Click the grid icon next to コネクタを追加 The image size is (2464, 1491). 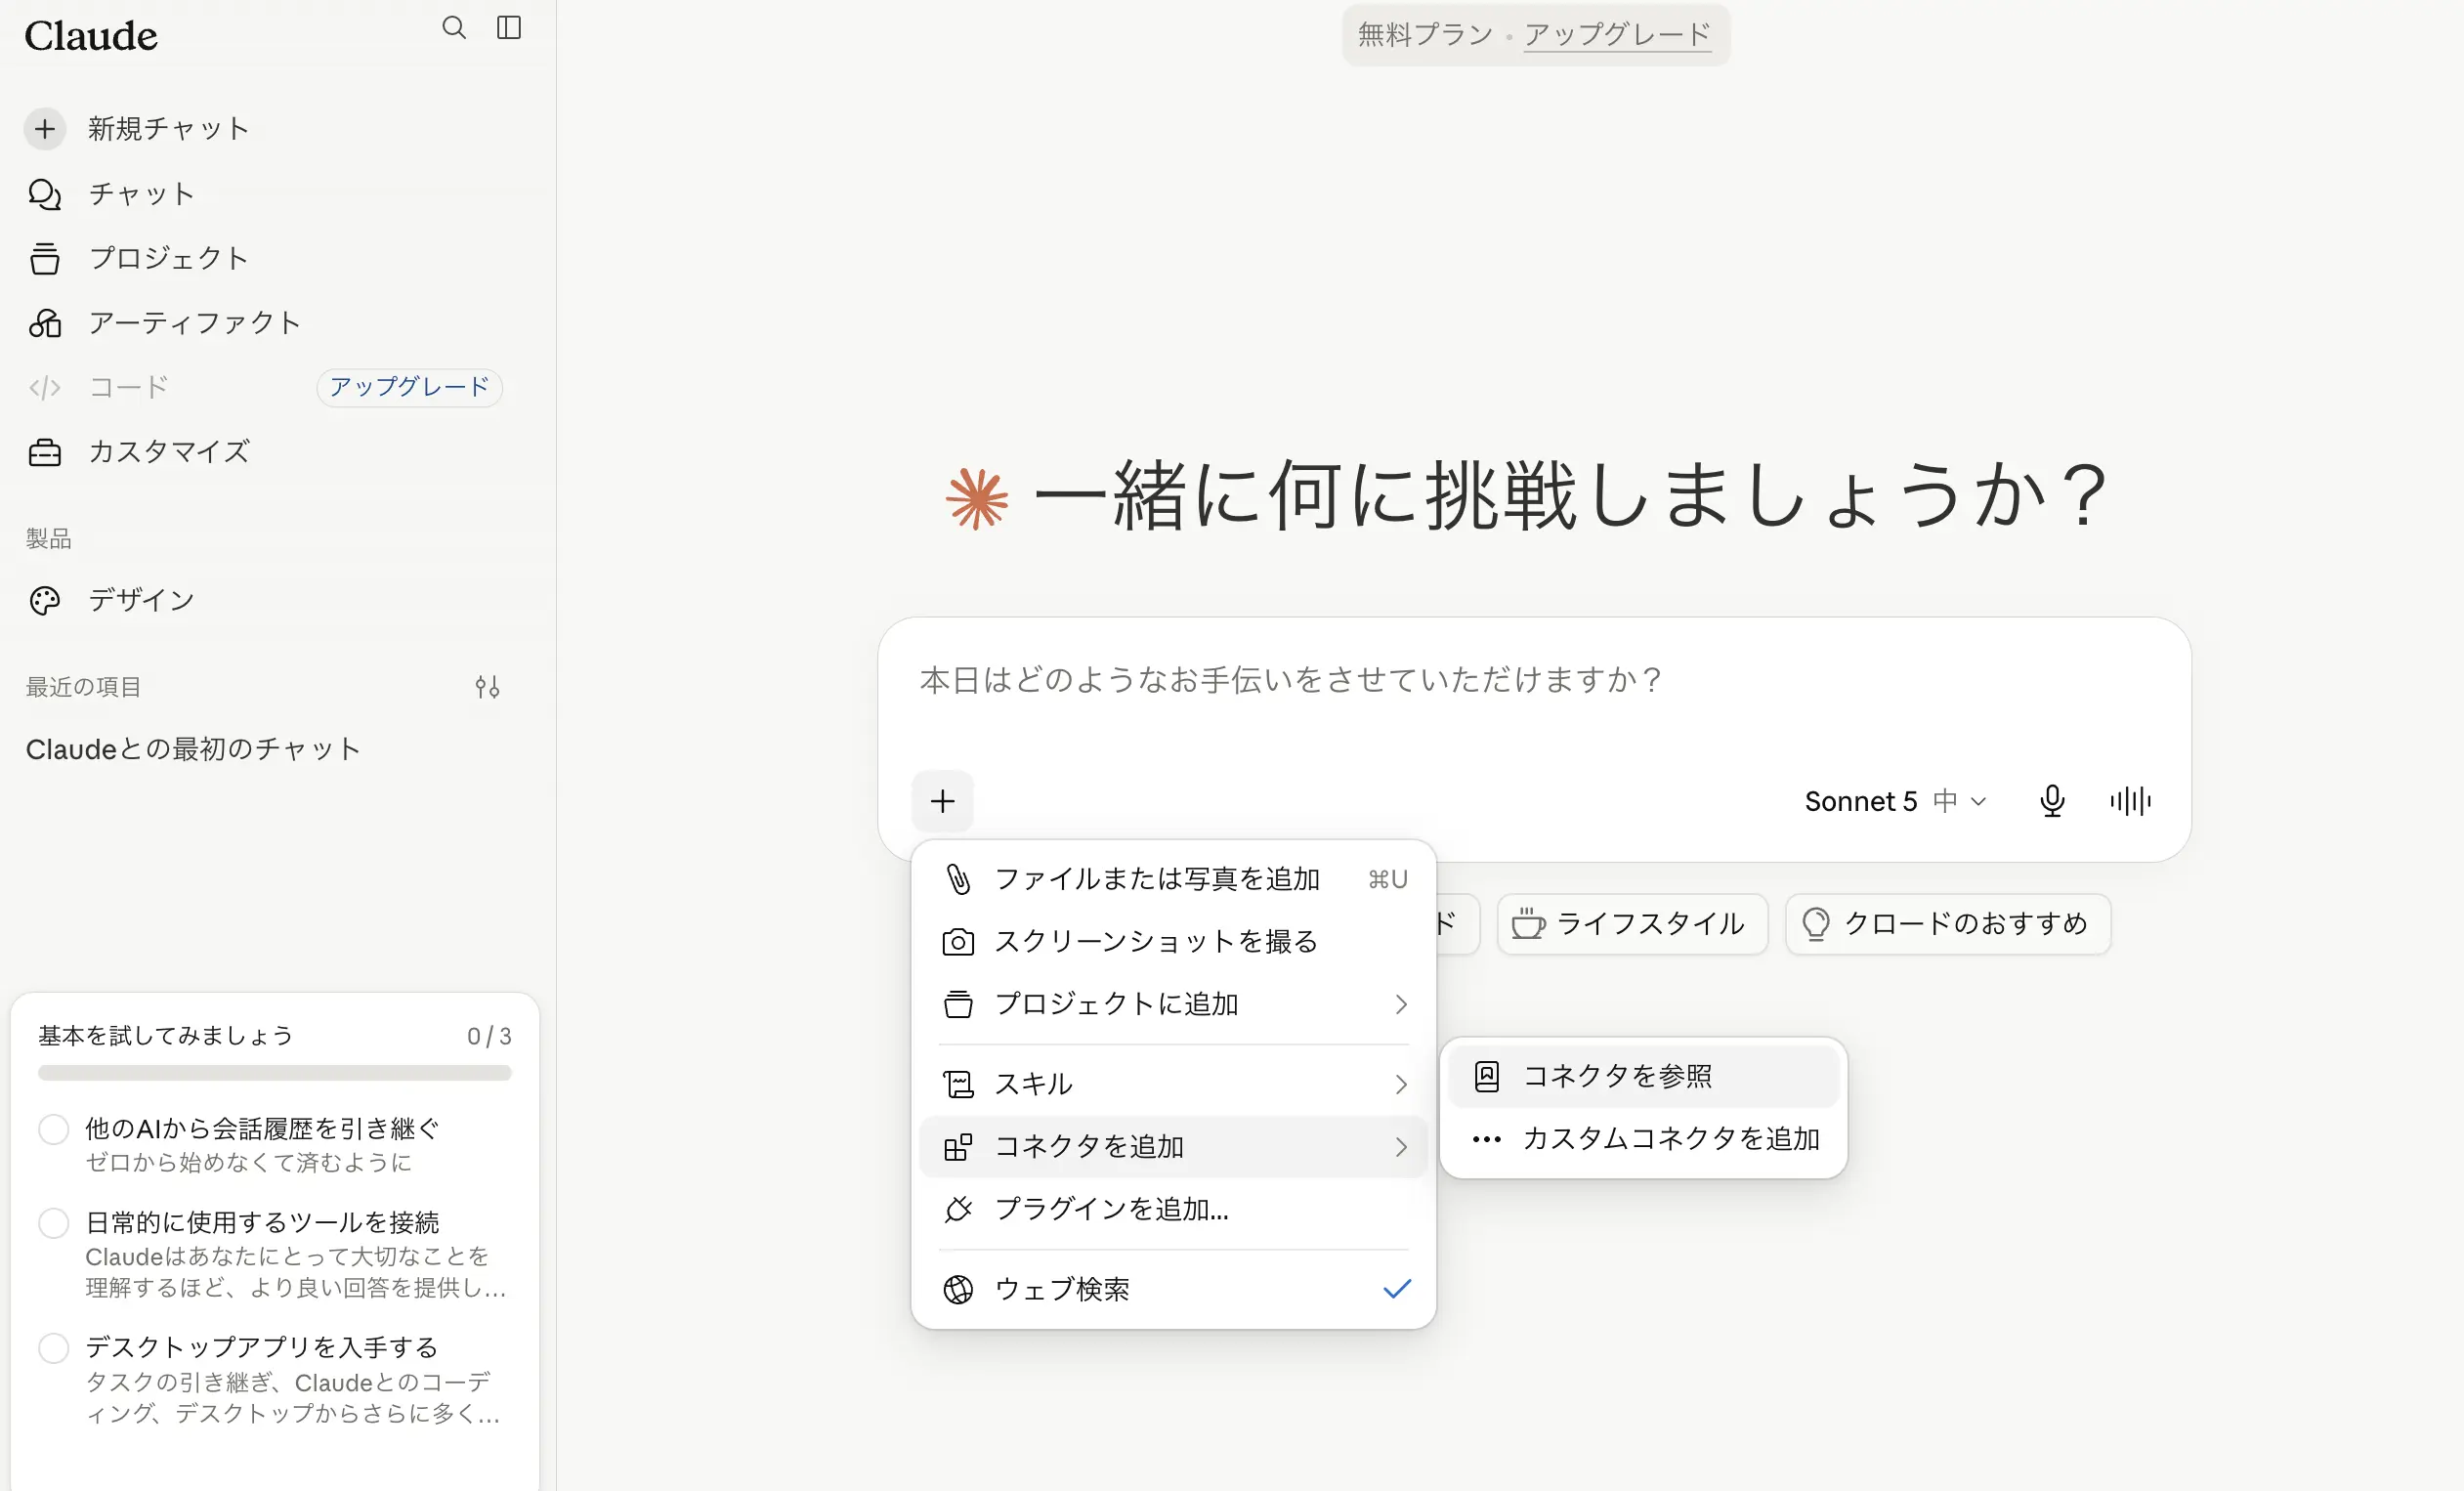[958, 1147]
